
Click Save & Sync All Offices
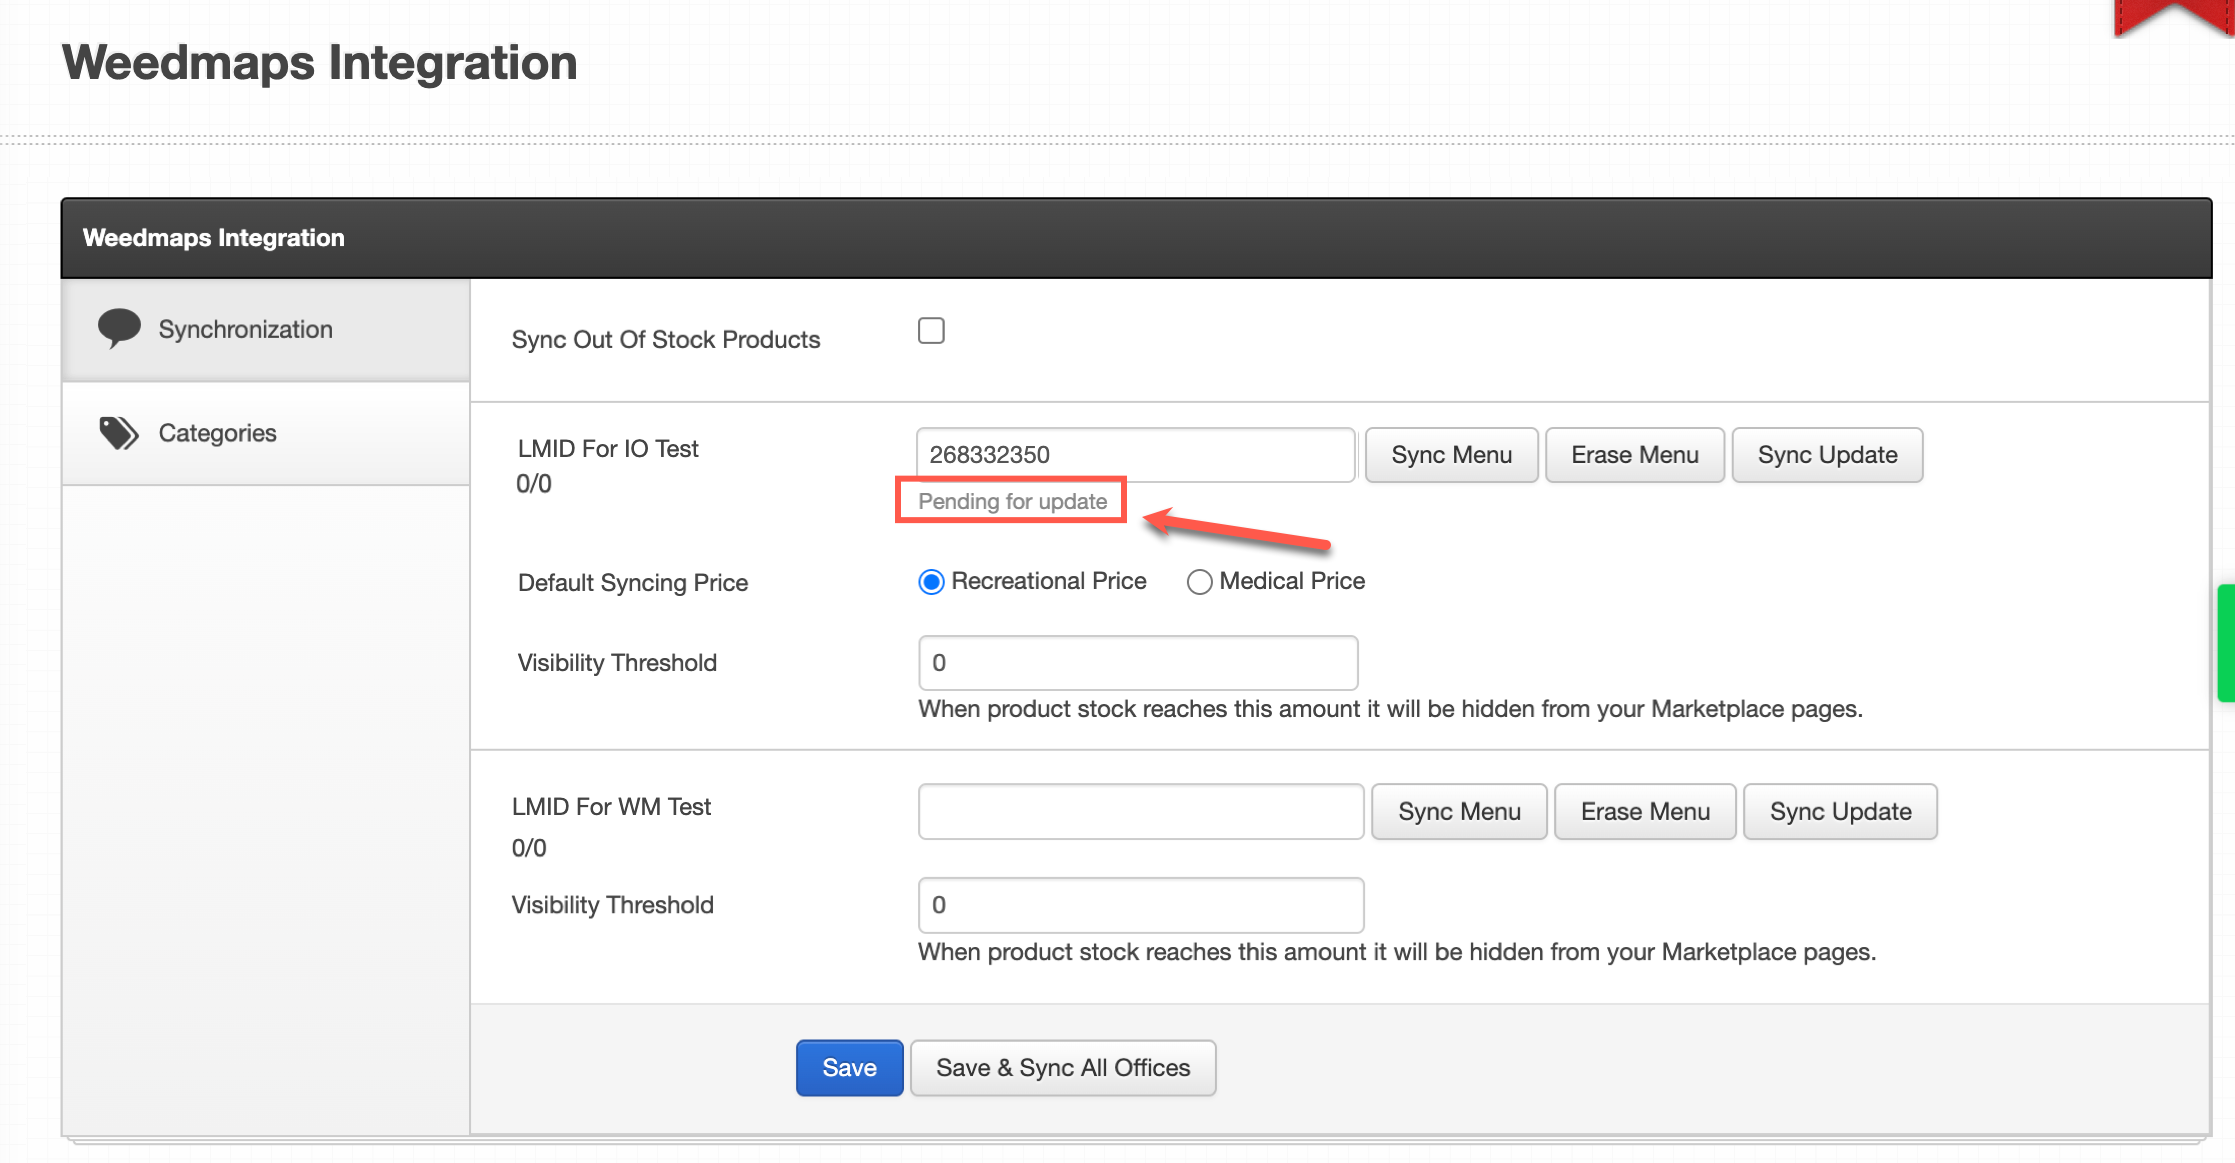[1063, 1068]
